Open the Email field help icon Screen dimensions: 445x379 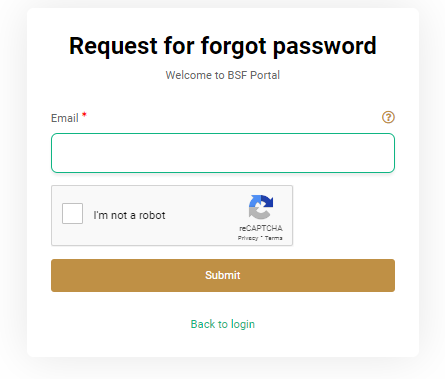[388, 117]
